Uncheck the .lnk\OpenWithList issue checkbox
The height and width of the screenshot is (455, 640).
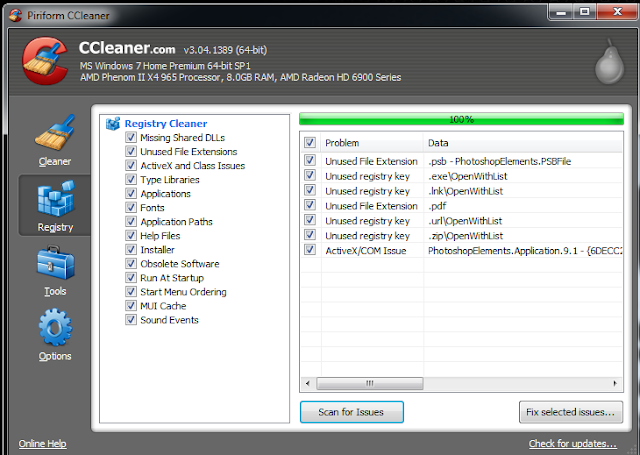pyautogui.click(x=310, y=190)
